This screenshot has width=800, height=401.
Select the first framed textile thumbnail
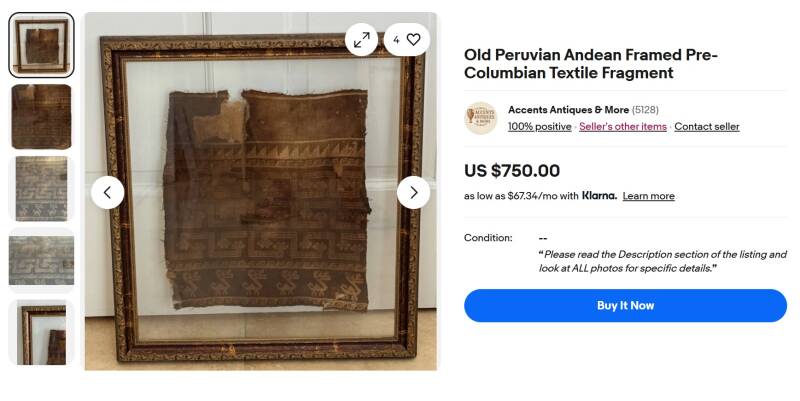click(41, 45)
